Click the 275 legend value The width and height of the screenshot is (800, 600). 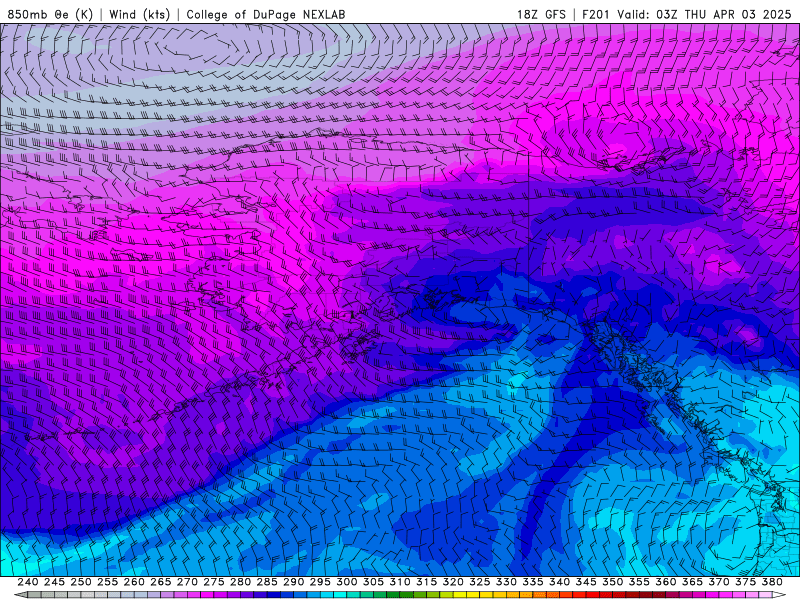point(214,582)
